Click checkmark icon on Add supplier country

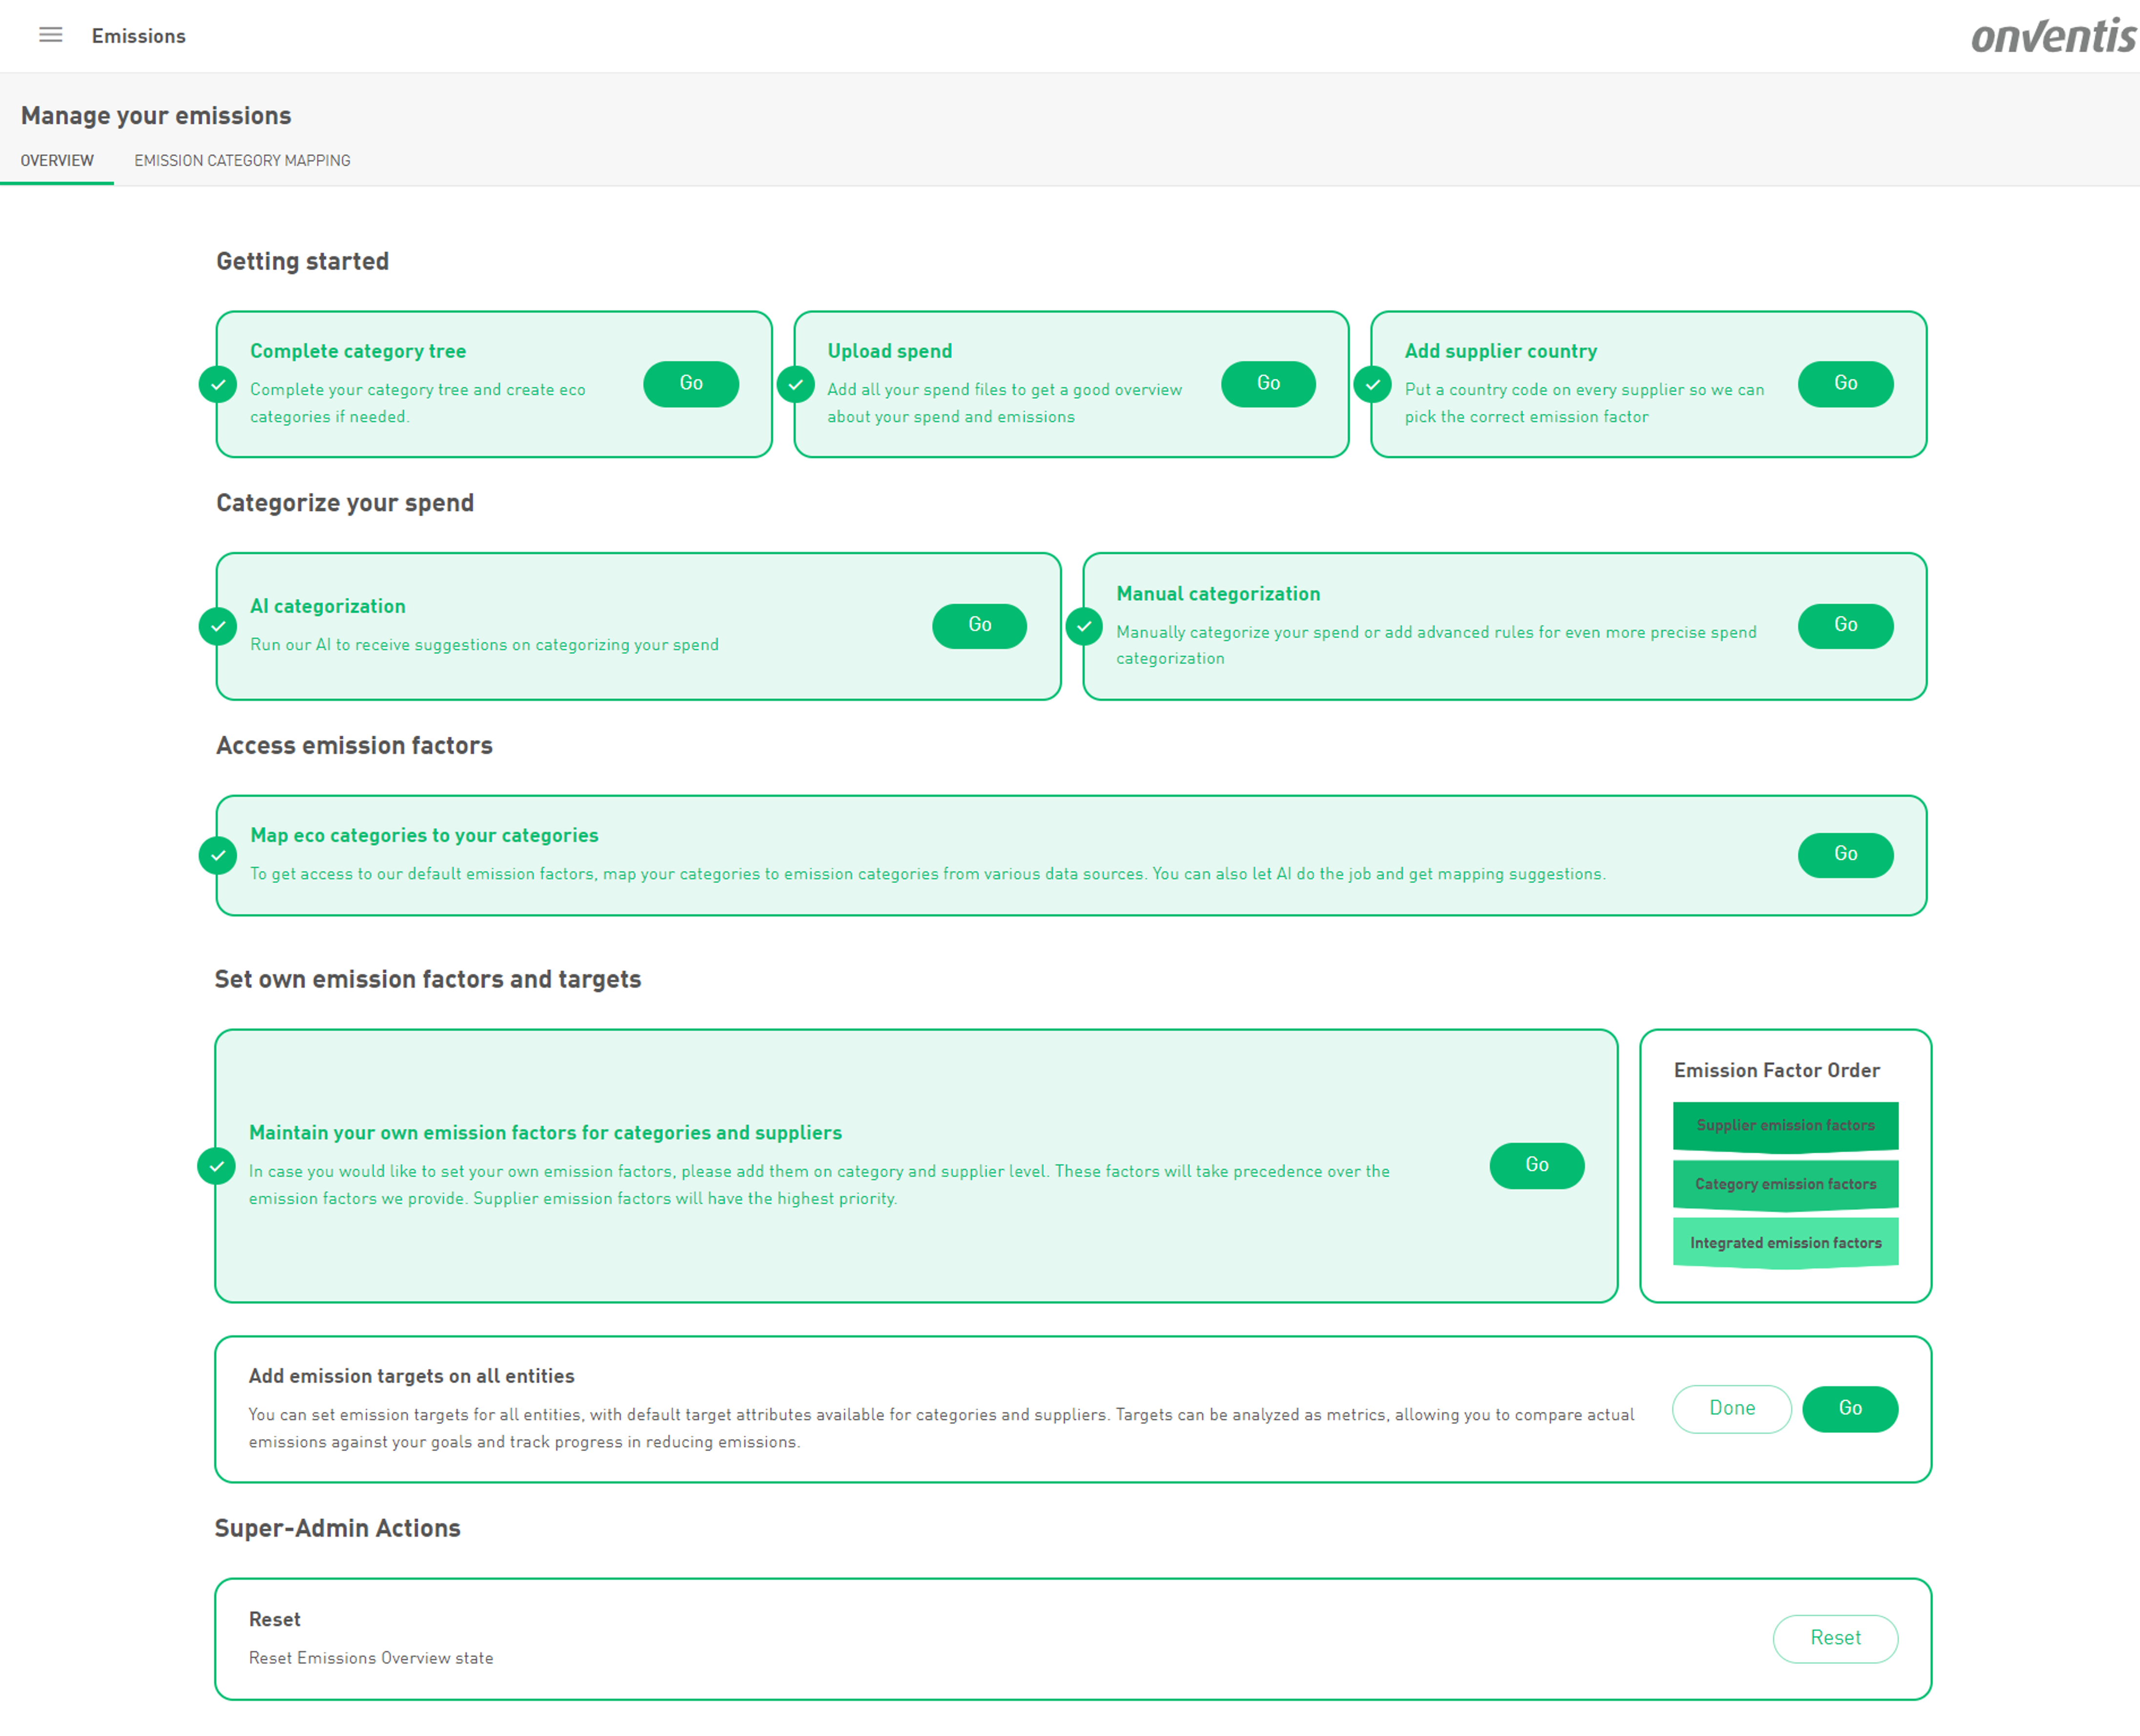coord(1372,384)
